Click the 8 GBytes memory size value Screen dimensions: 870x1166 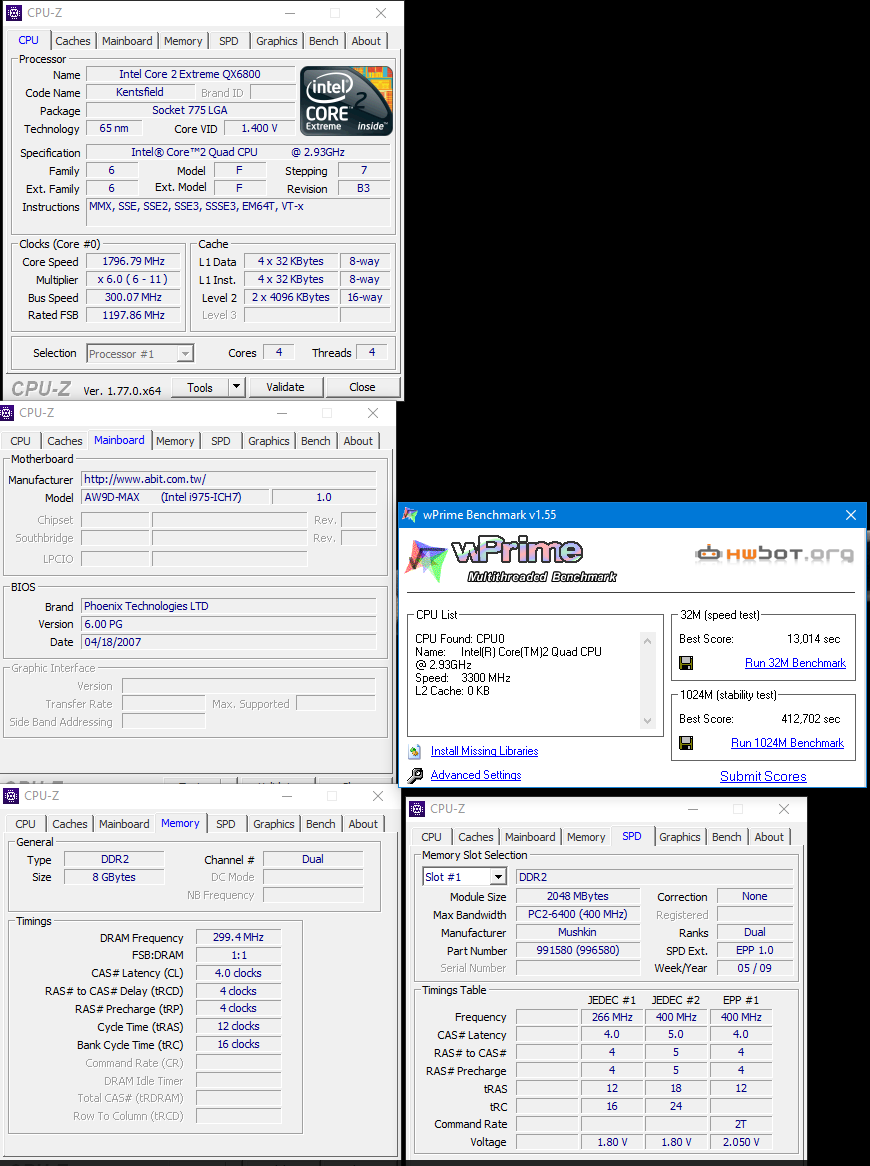point(114,877)
